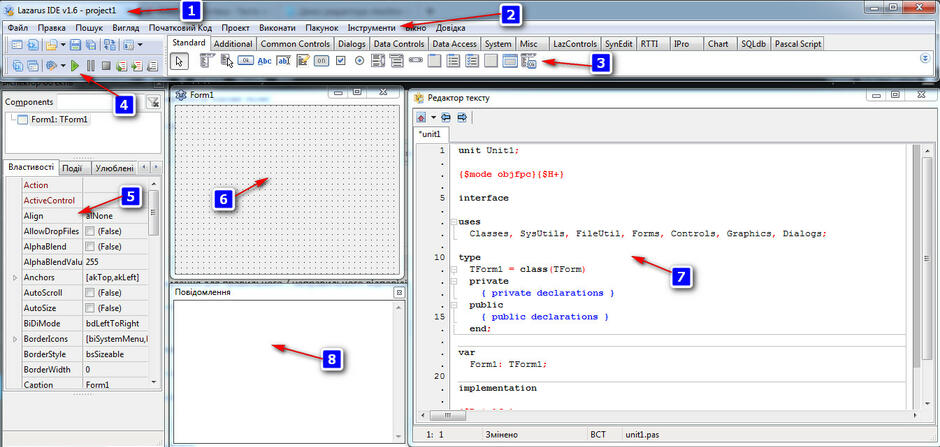Switch to the Dialogs palette tab
Image resolution: width=940 pixels, height=447 pixels.
(352, 44)
